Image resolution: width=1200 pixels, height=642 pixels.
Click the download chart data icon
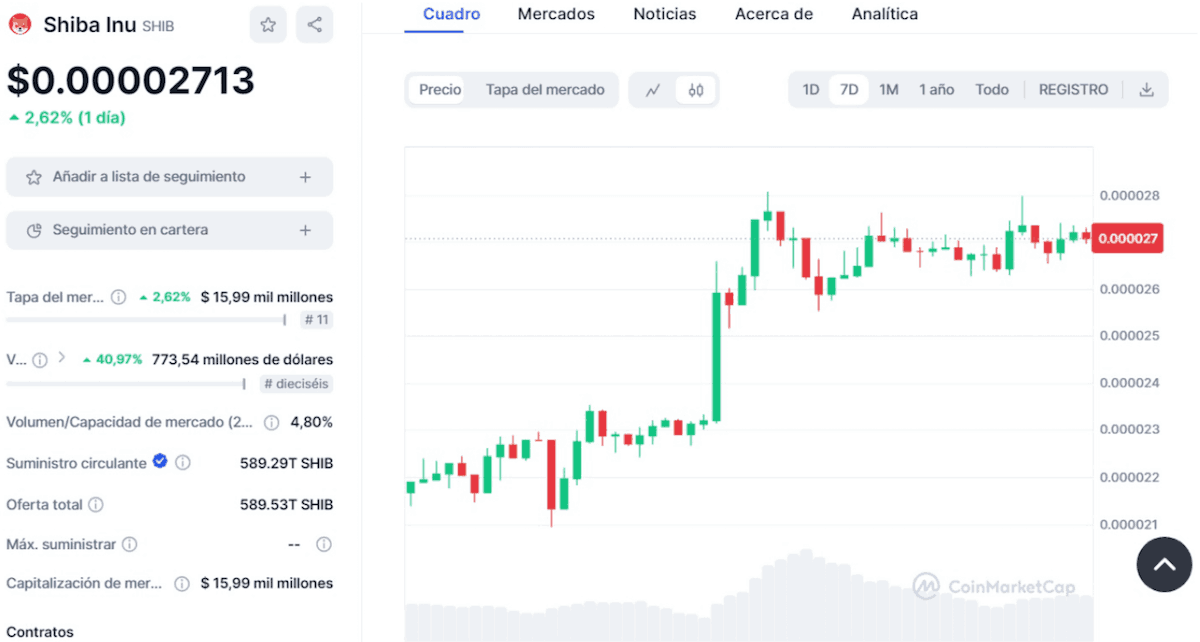pos(1146,90)
